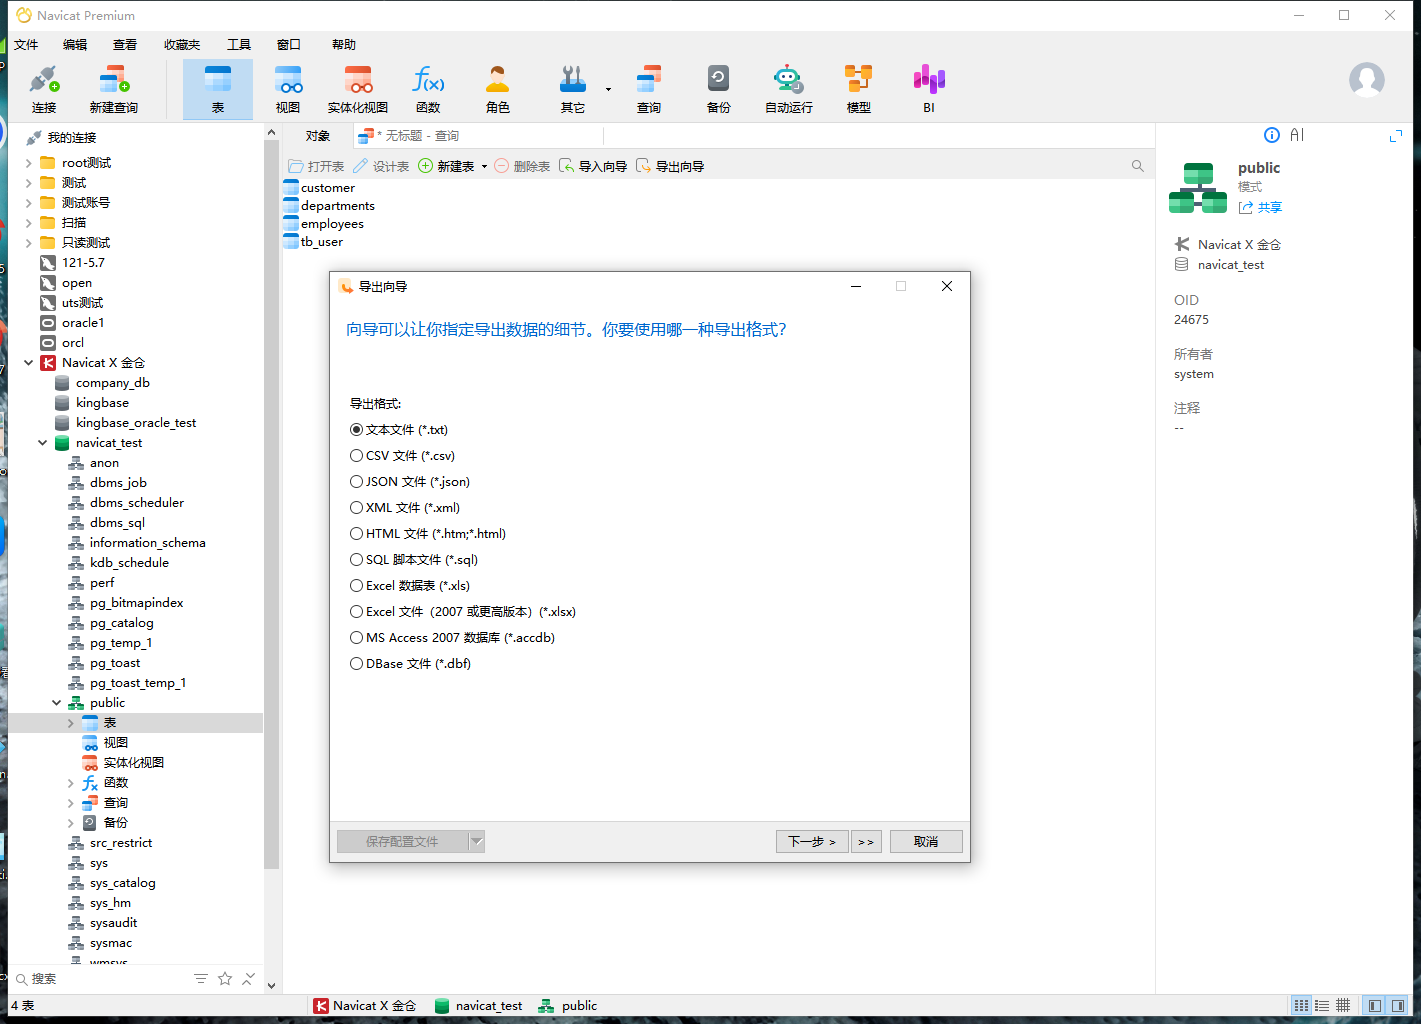Screen dimensions: 1421x1024
Task: Click the 实体化视图 toolbar icon
Action: 358,89
